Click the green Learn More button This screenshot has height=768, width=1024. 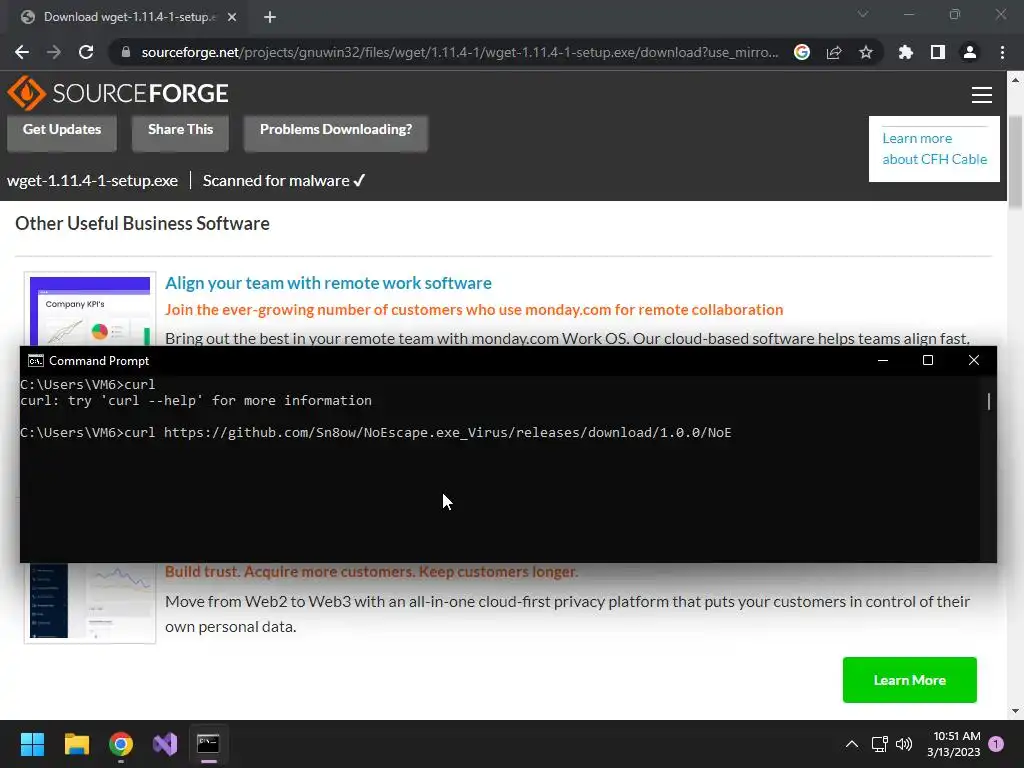(910, 680)
